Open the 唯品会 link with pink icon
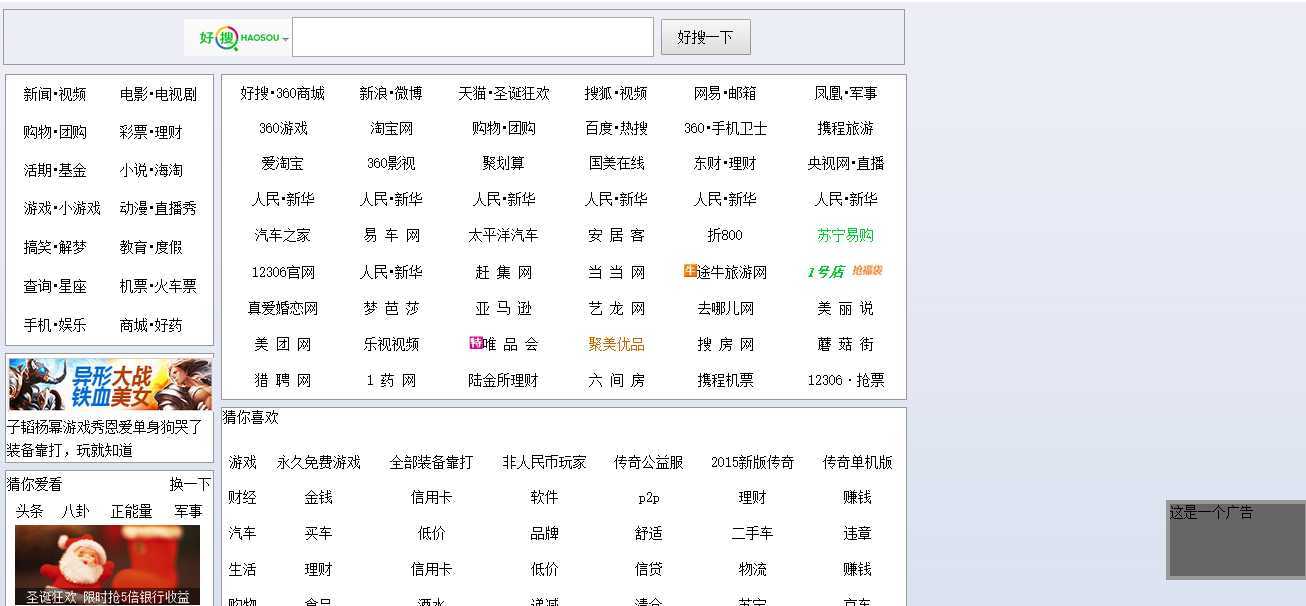1306x606 pixels. pos(504,344)
